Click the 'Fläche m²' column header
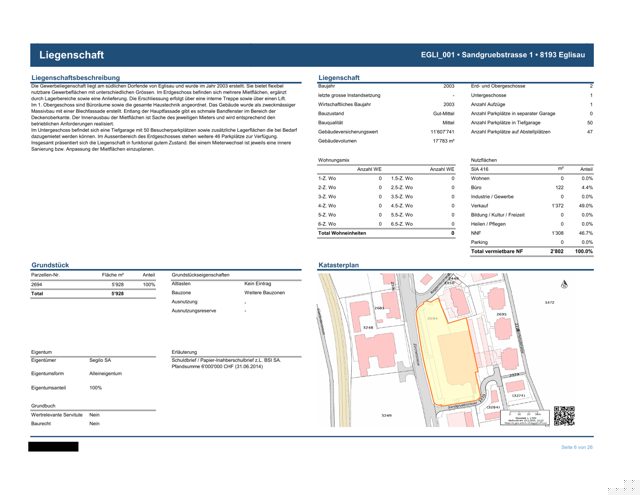The height and width of the screenshot is (495, 640). pyautogui.click(x=113, y=275)
